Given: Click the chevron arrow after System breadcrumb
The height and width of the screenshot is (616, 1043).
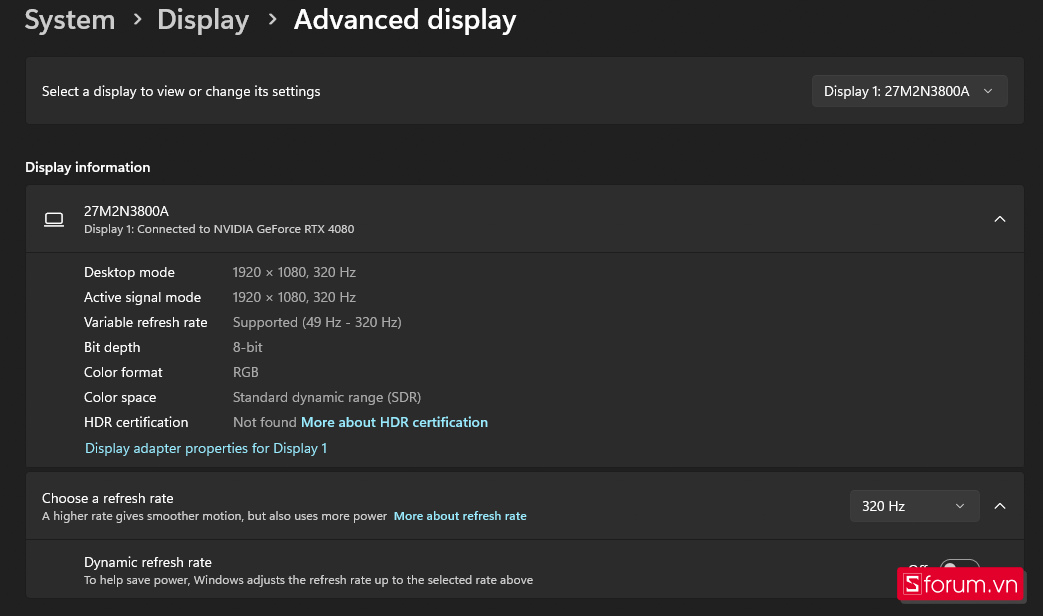Looking at the screenshot, I should pyautogui.click(x=136, y=20).
